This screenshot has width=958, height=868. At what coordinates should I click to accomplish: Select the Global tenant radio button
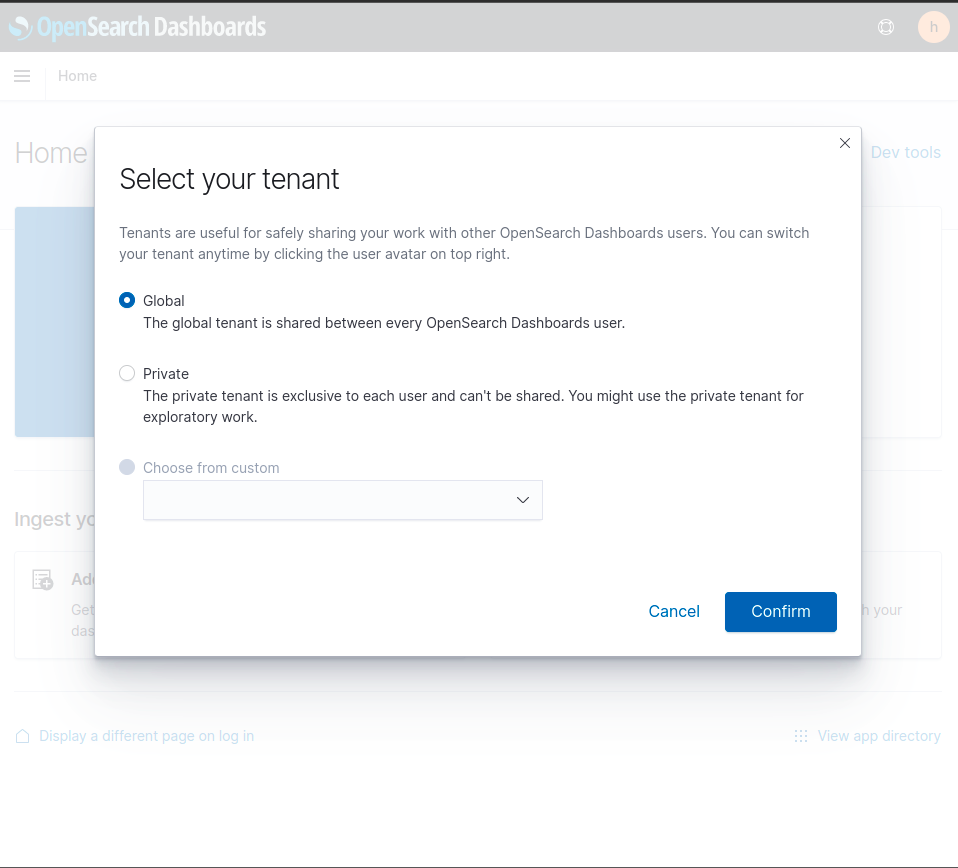[127, 300]
